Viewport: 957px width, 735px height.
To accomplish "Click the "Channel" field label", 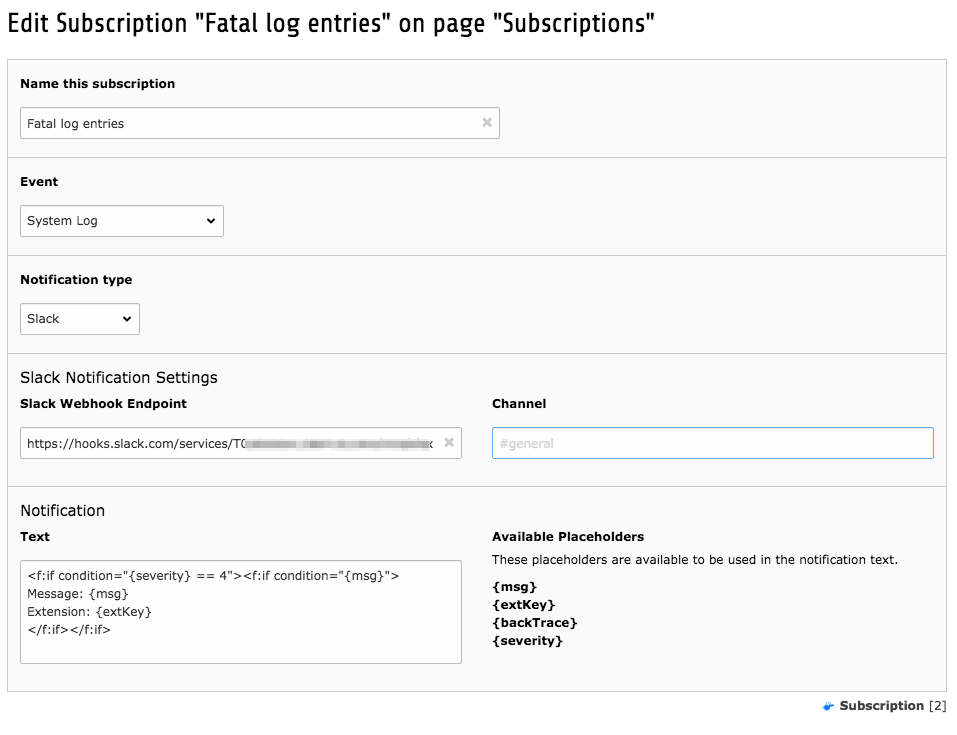I will pyautogui.click(x=519, y=404).
